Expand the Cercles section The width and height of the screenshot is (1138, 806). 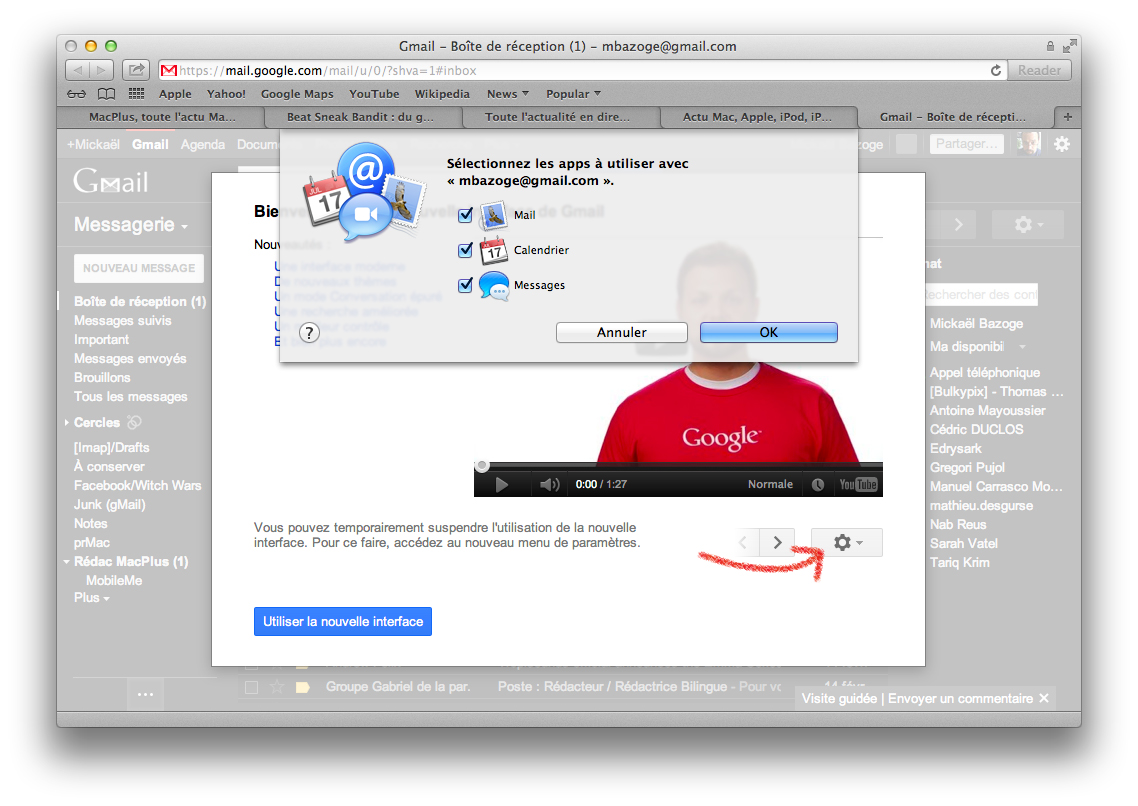coord(67,422)
